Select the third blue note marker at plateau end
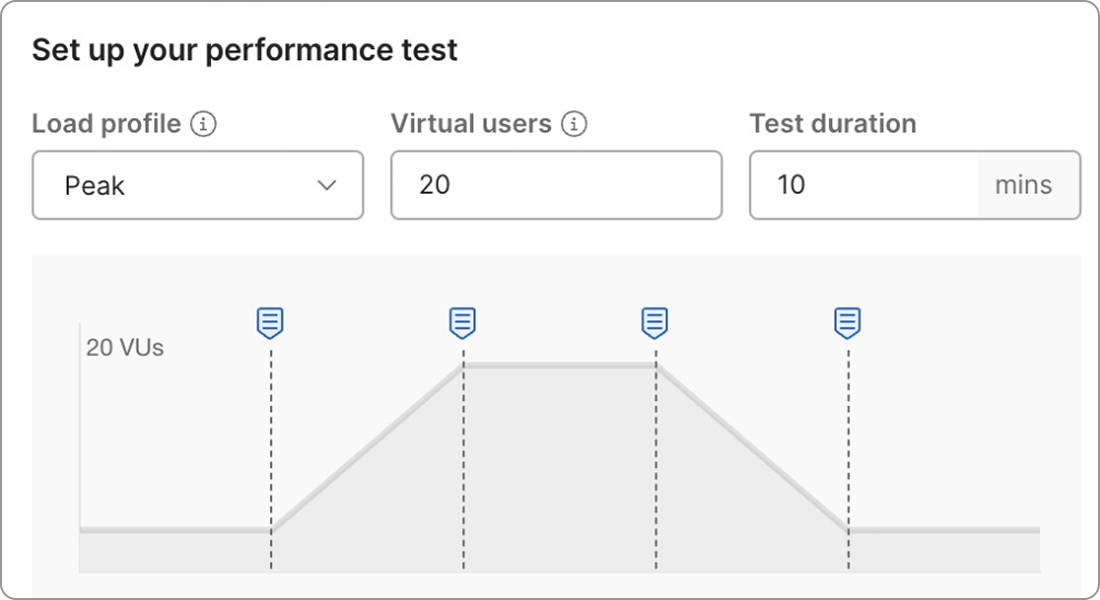 pos(654,323)
